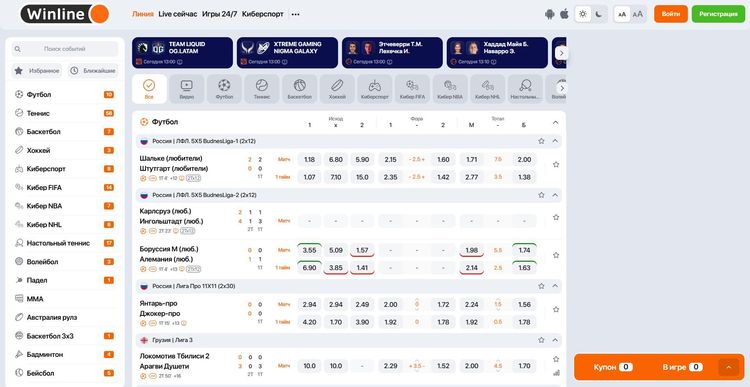The height and width of the screenshot is (387, 750).
Task: Favorite Янтарь-про vs Джокер-про match
Action: (556, 310)
